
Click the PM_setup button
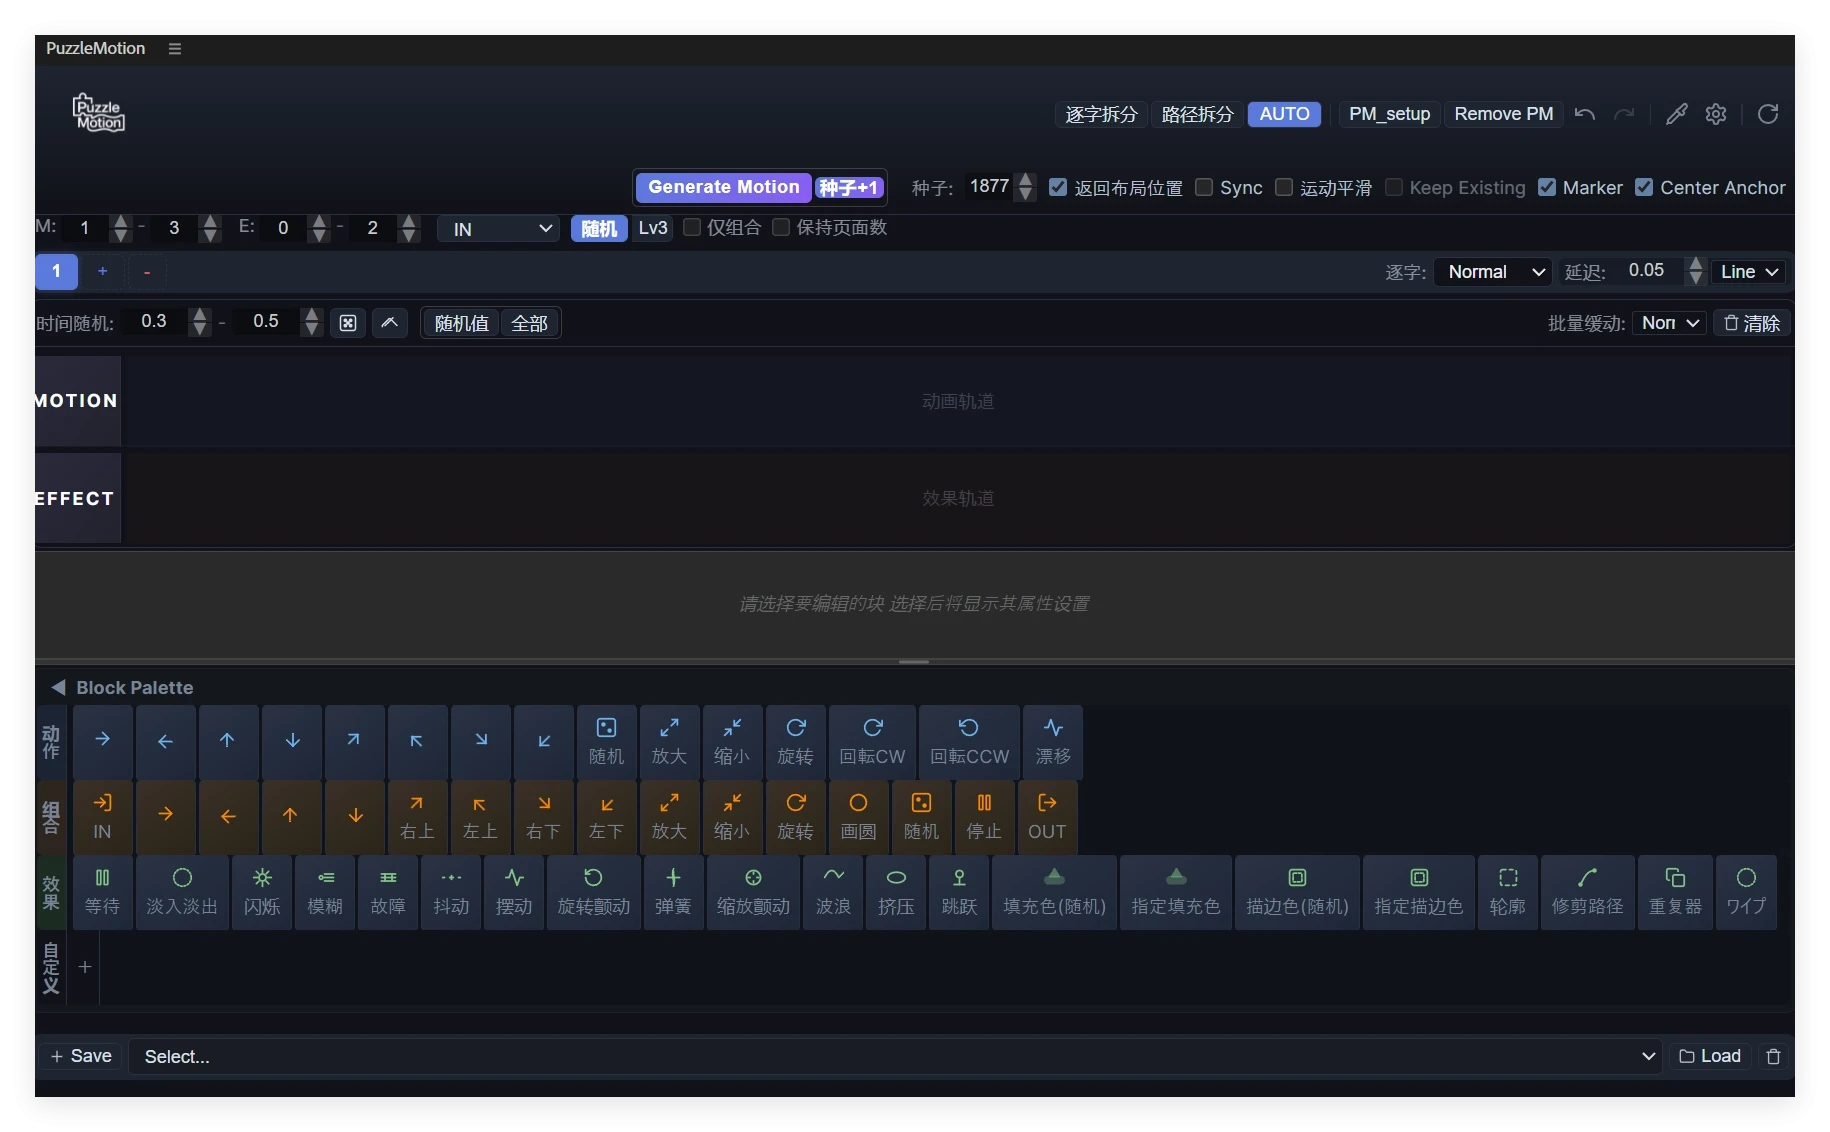pos(1389,114)
